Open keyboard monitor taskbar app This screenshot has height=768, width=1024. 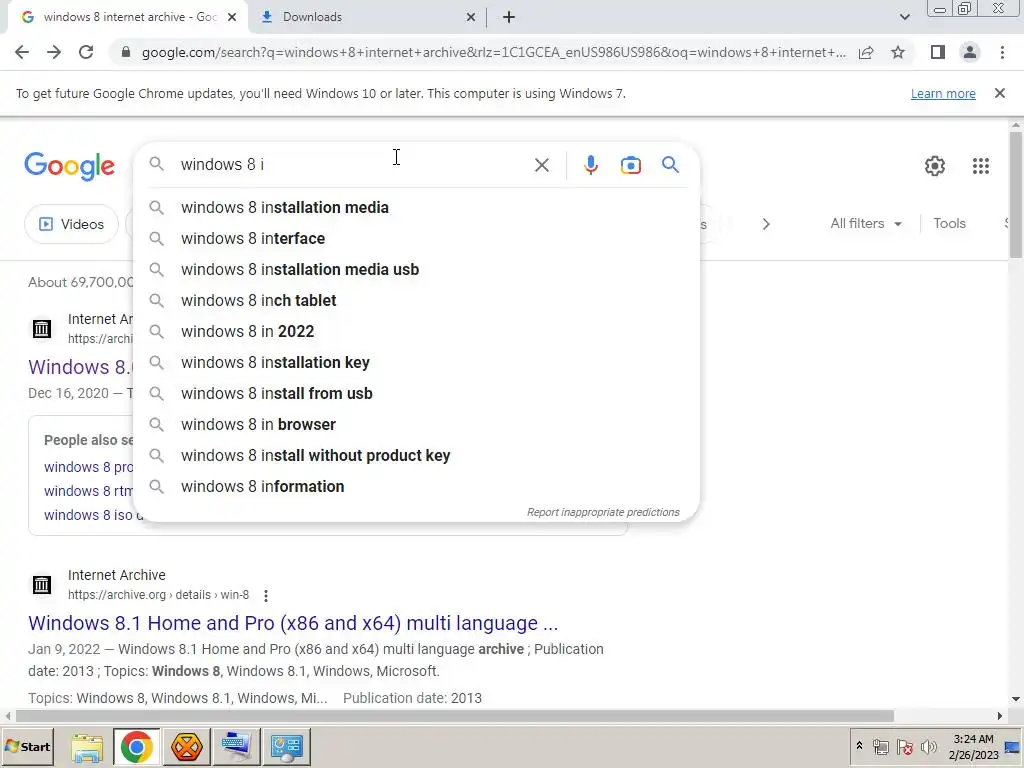(x=236, y=746)
